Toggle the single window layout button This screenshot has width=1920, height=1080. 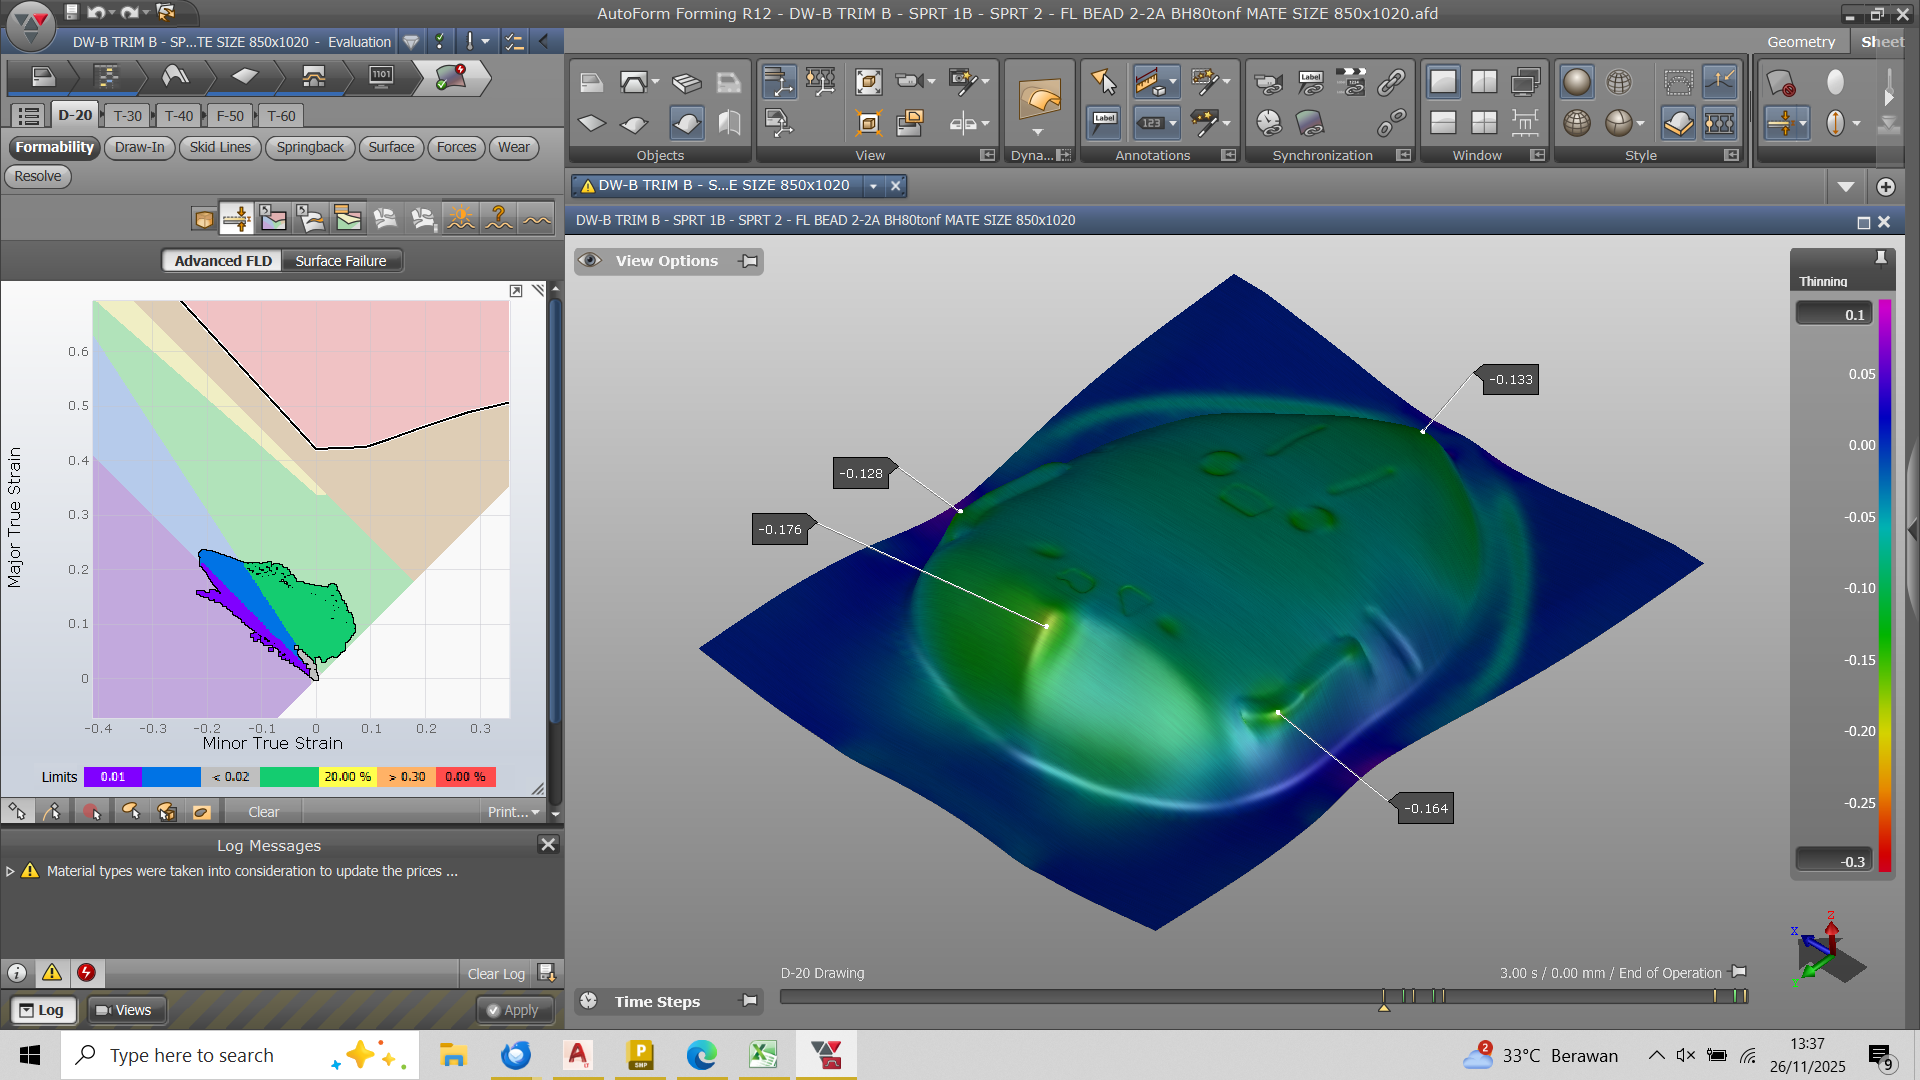point(1443,82)
